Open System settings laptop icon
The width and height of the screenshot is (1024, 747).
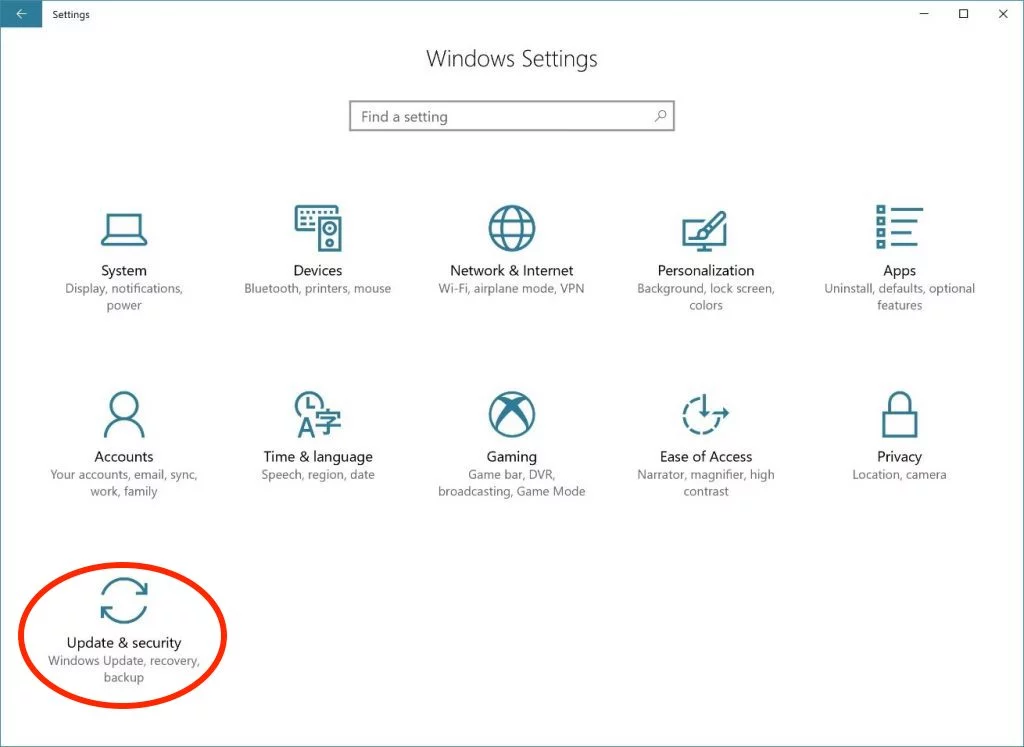pos(124,230)
